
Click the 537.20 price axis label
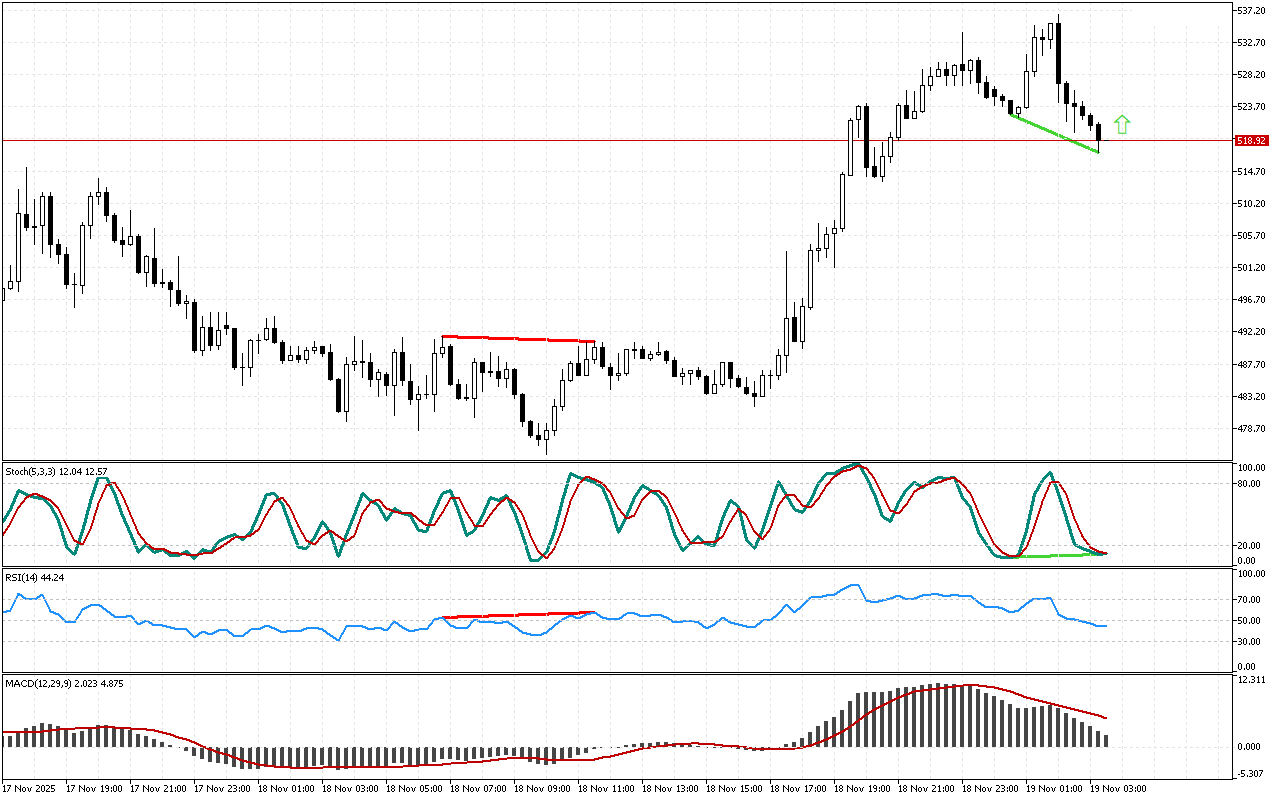click(x=1251, y=11)
